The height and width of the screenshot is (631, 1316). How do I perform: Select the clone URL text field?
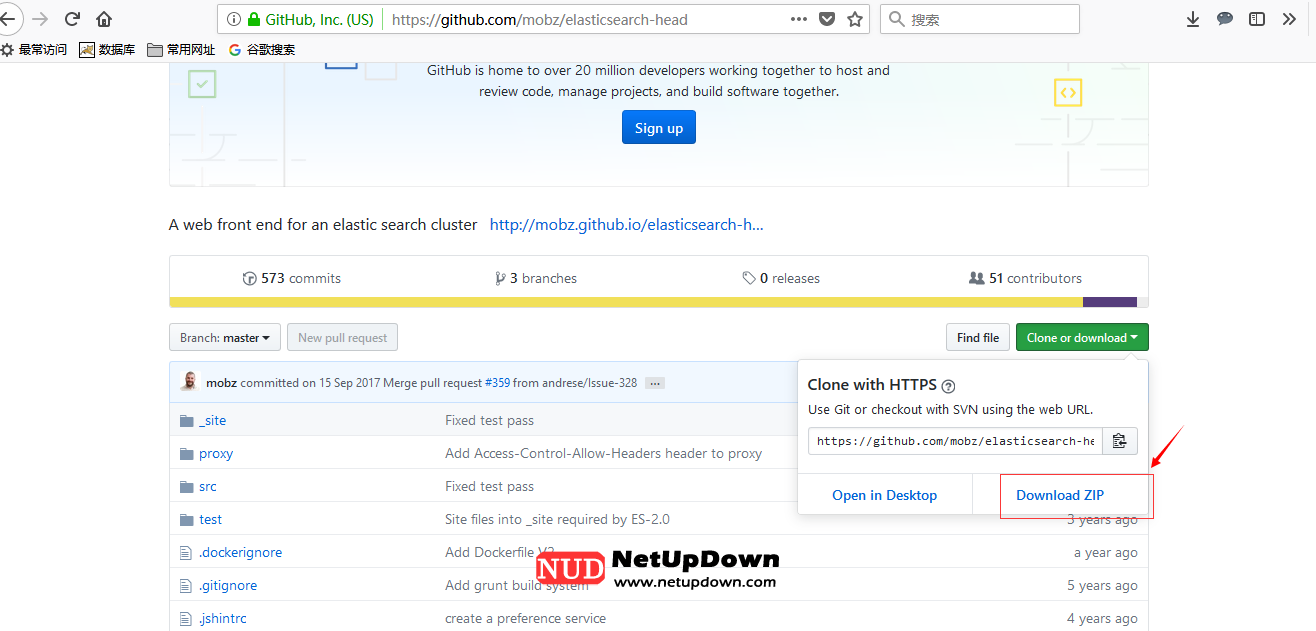[955, 441]
